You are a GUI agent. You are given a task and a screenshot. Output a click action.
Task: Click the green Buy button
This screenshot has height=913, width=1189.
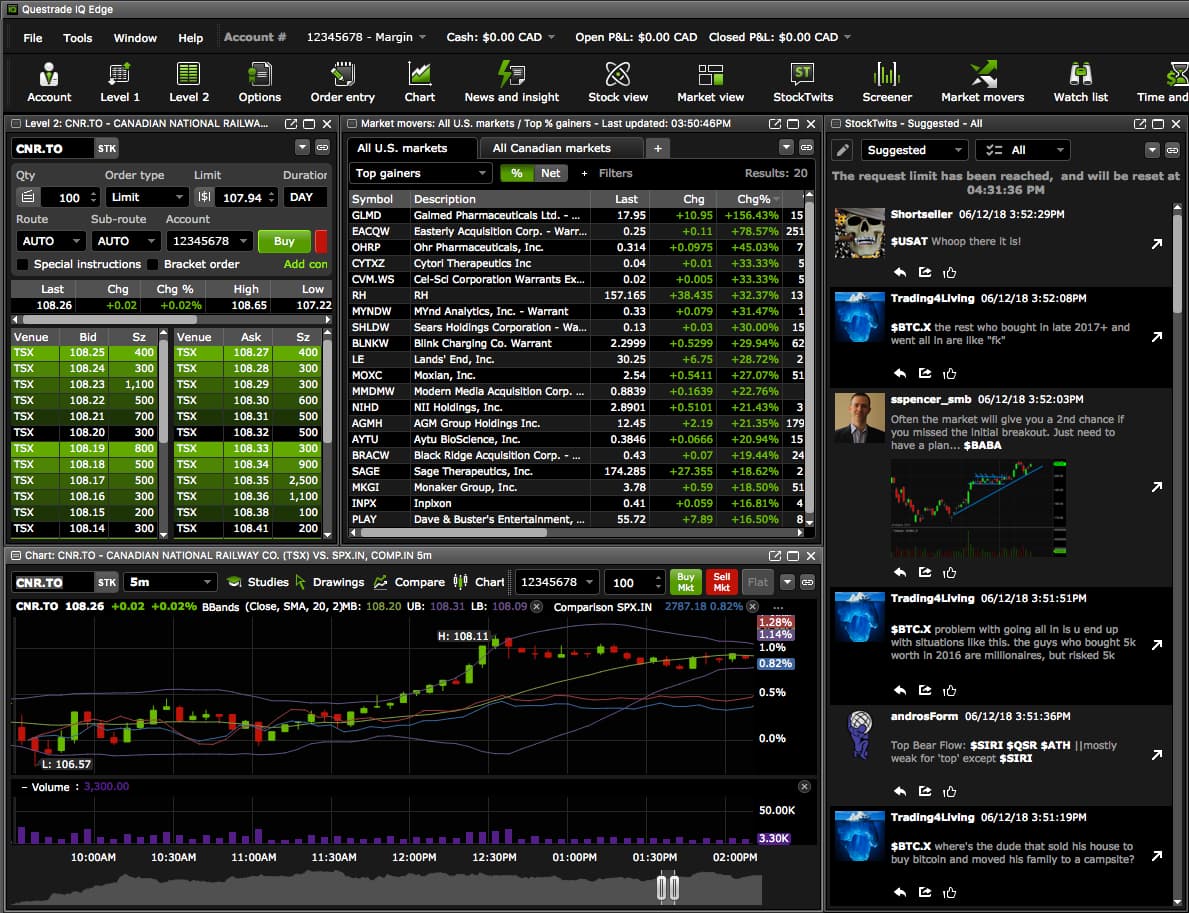284,241
